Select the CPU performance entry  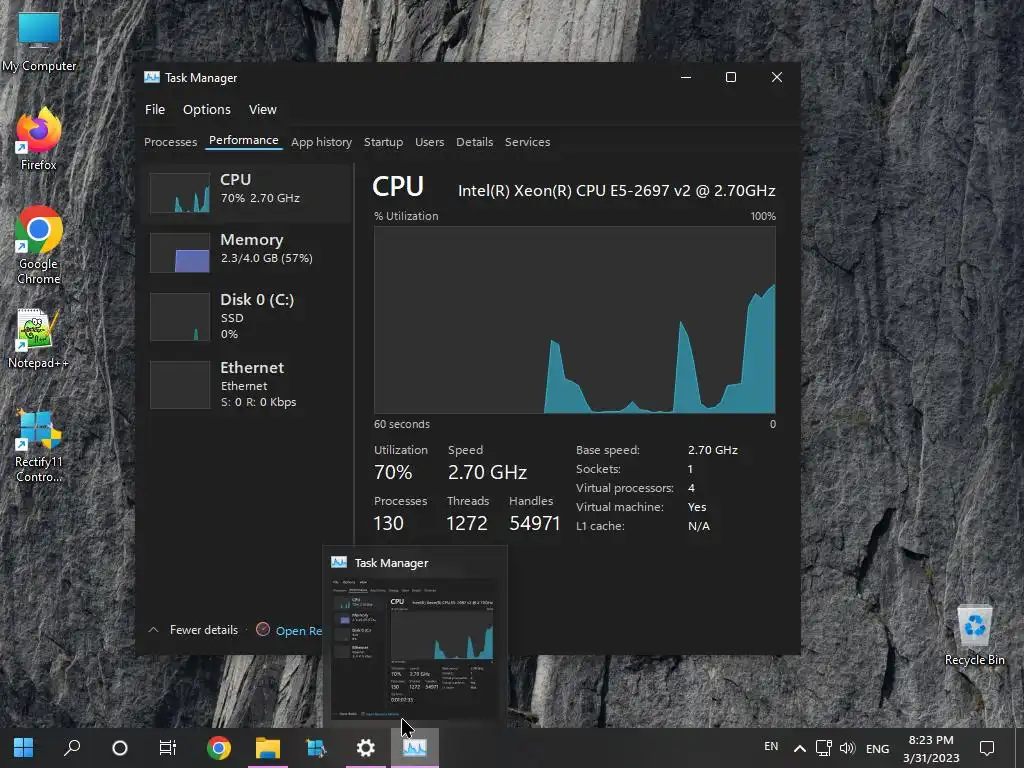click(246, 193)
